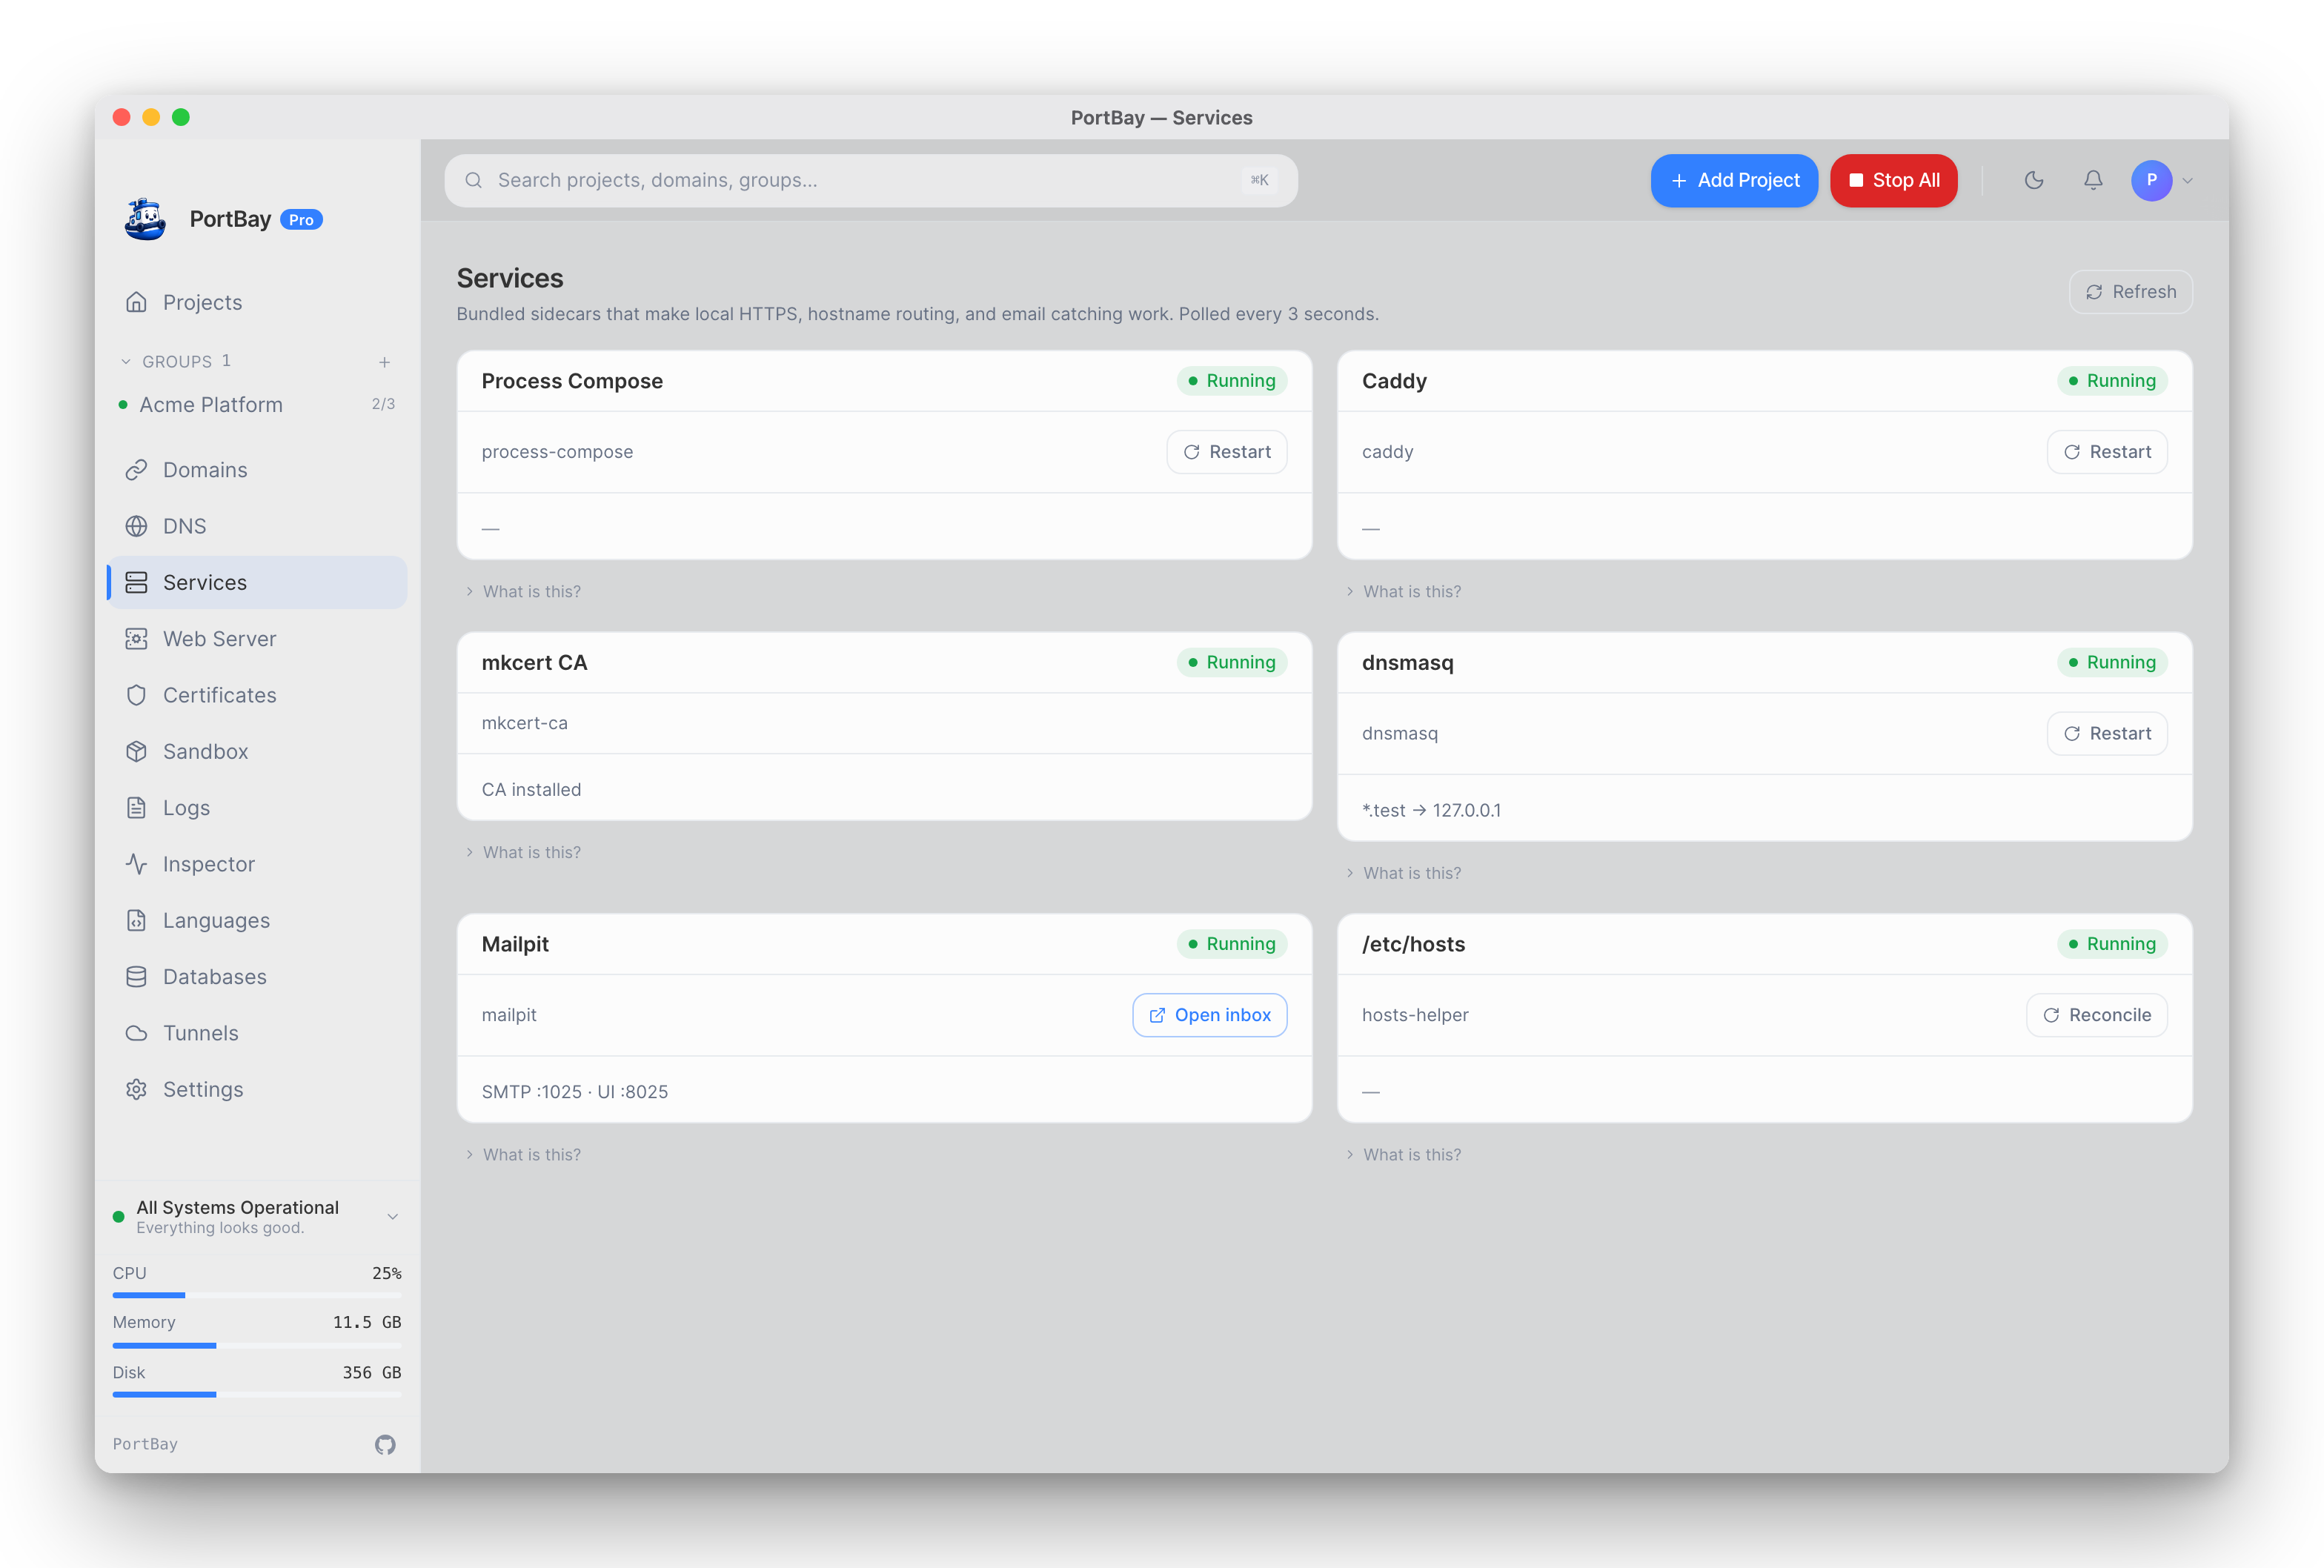Click the CPU usage bar
The image size is (2324, 1568).
[x=257, y=1296]
